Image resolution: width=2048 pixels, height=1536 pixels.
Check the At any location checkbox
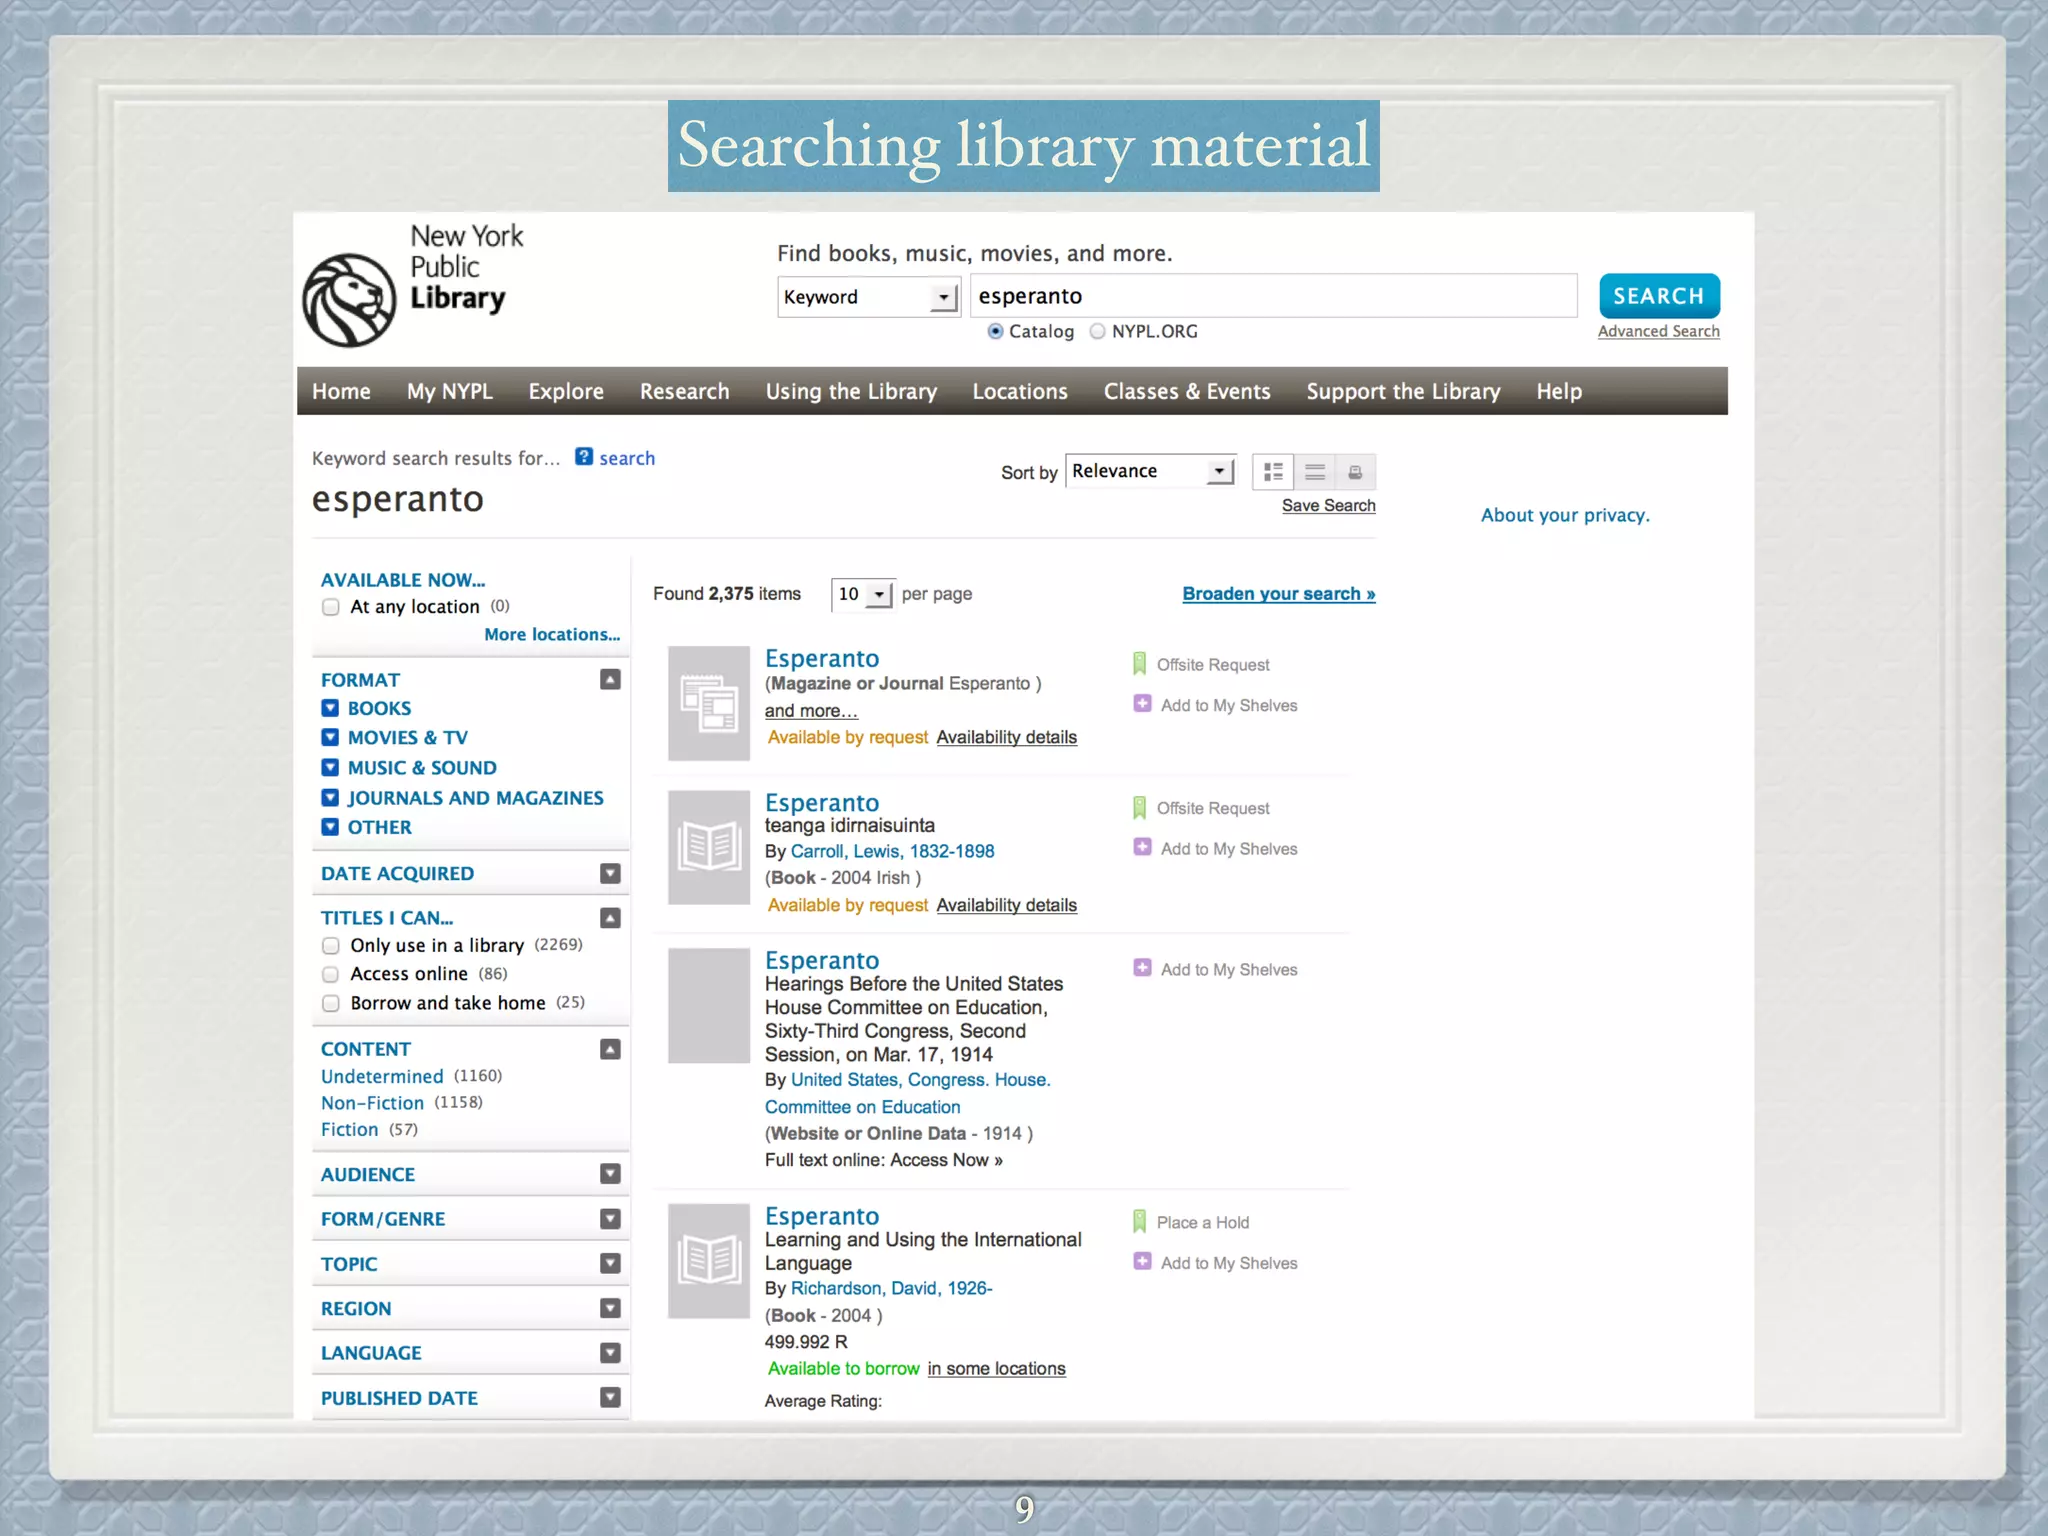pos(331,607)
